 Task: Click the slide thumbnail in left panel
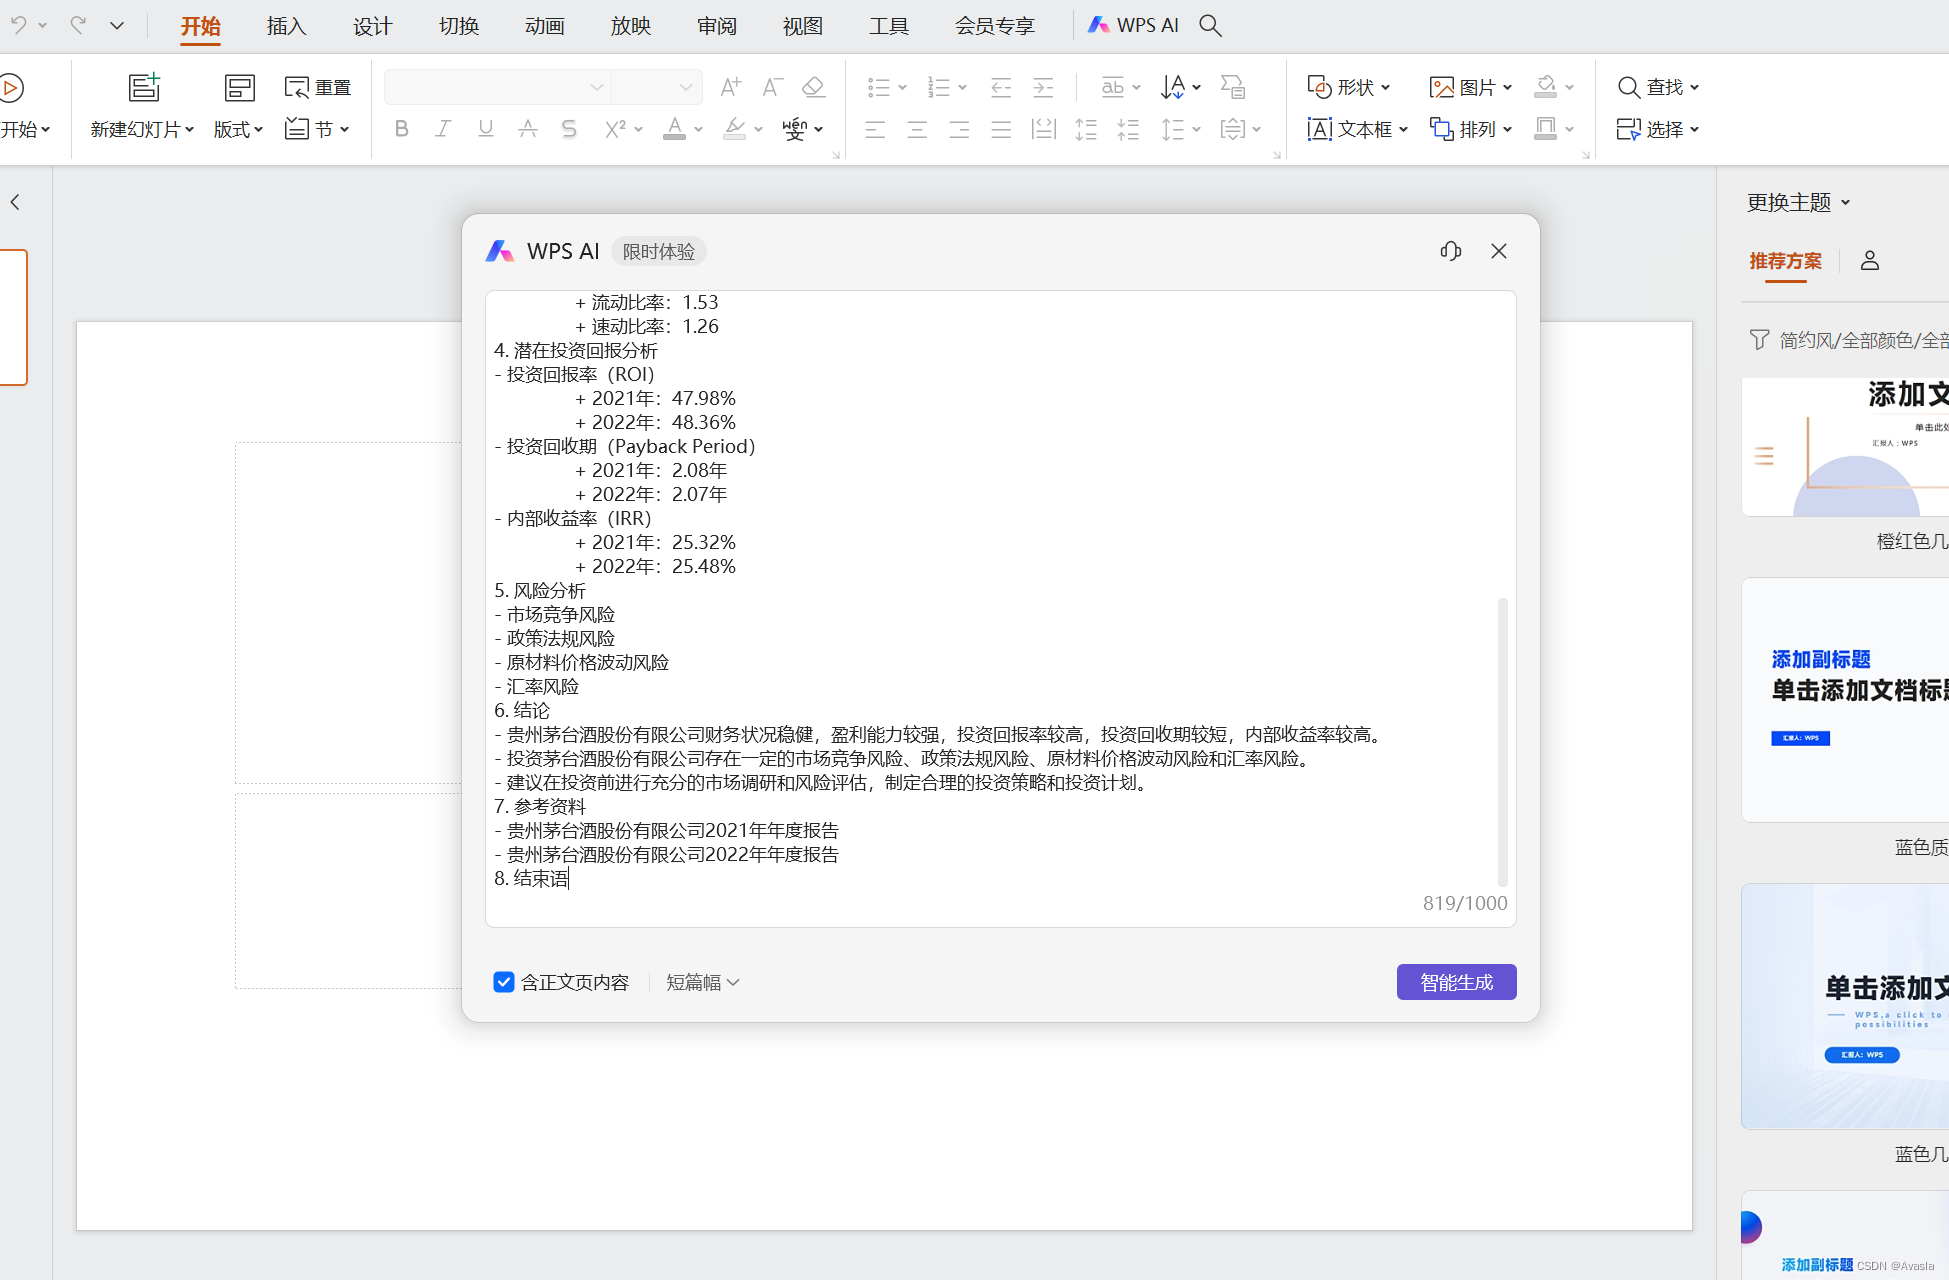(13, 317)
